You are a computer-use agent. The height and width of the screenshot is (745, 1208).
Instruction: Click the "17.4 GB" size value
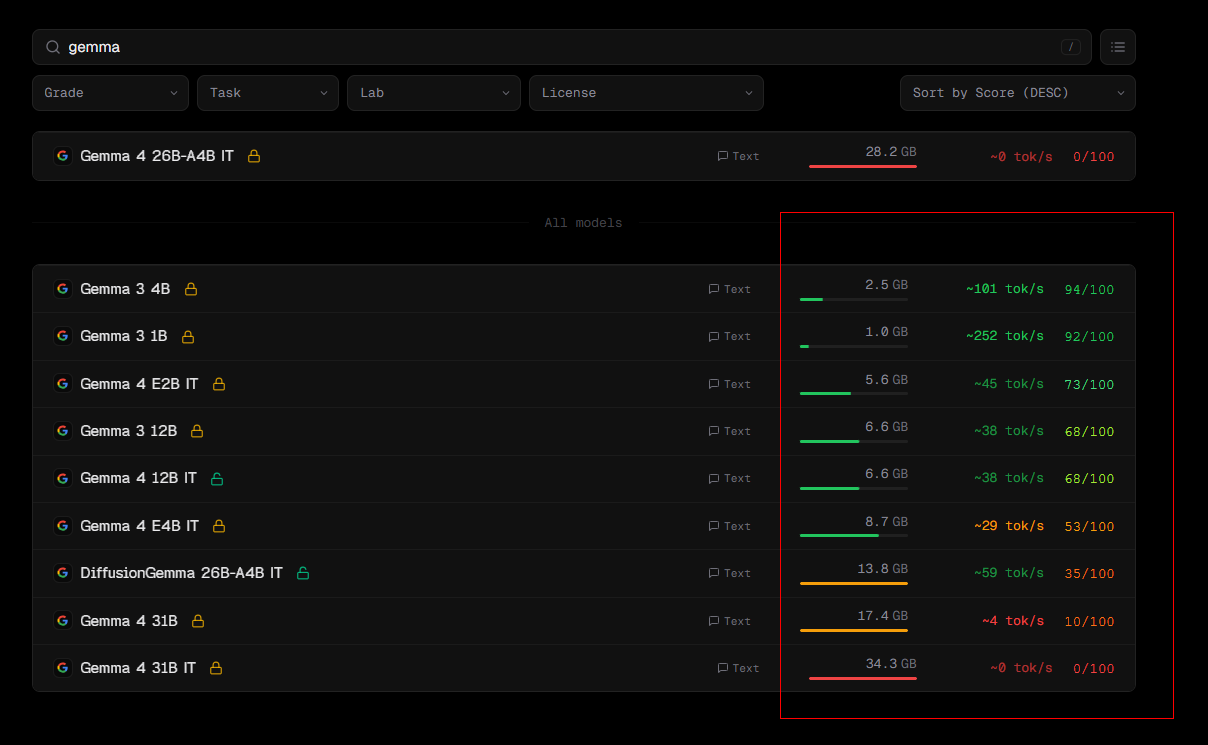[x=882, y=616]
